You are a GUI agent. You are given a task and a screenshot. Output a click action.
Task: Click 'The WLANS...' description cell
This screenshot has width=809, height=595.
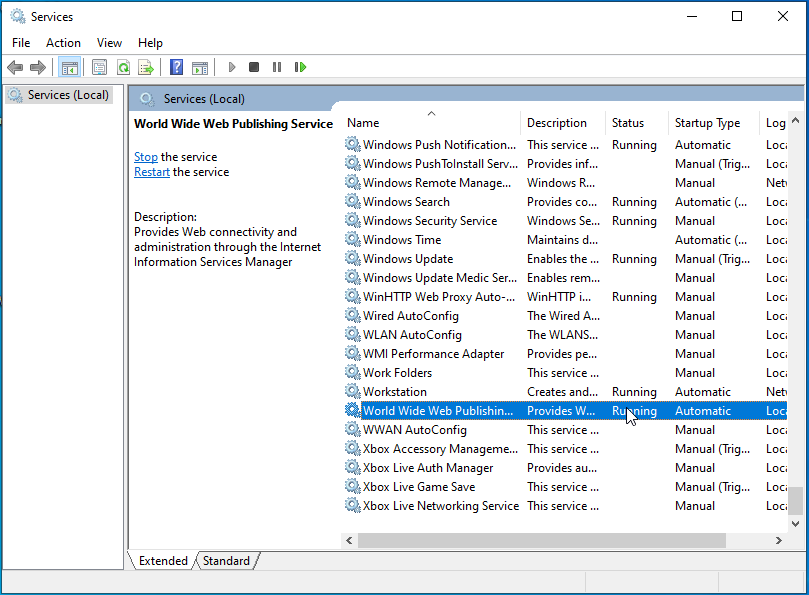(x=562, y=334)
